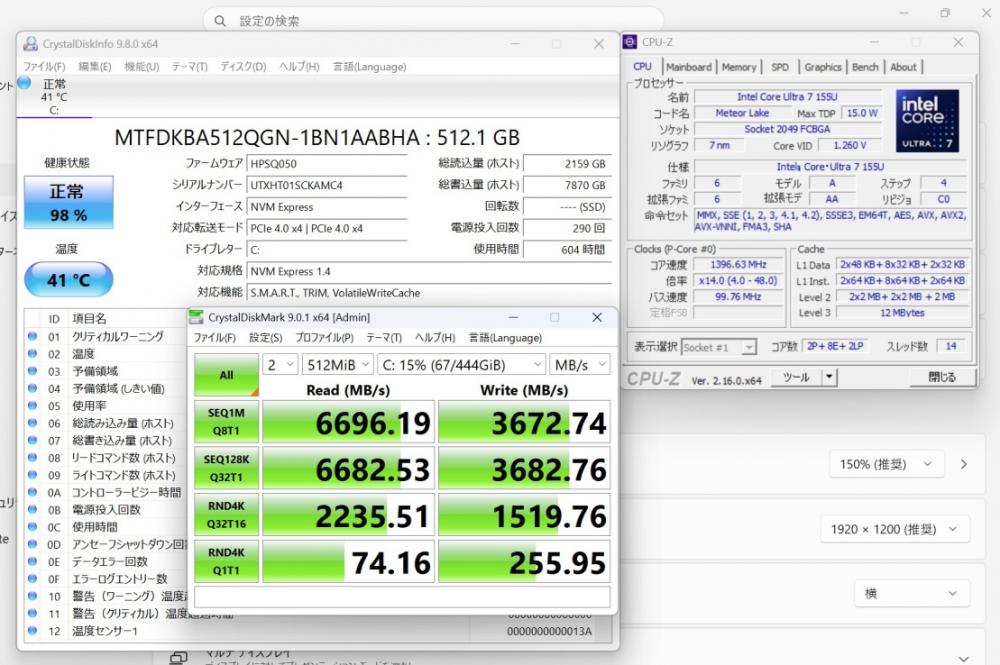Switch to CPU-Z Graphics tab
Image resolution: width=1000 pixels, height=665 pixels.
[x=823, y=67]
